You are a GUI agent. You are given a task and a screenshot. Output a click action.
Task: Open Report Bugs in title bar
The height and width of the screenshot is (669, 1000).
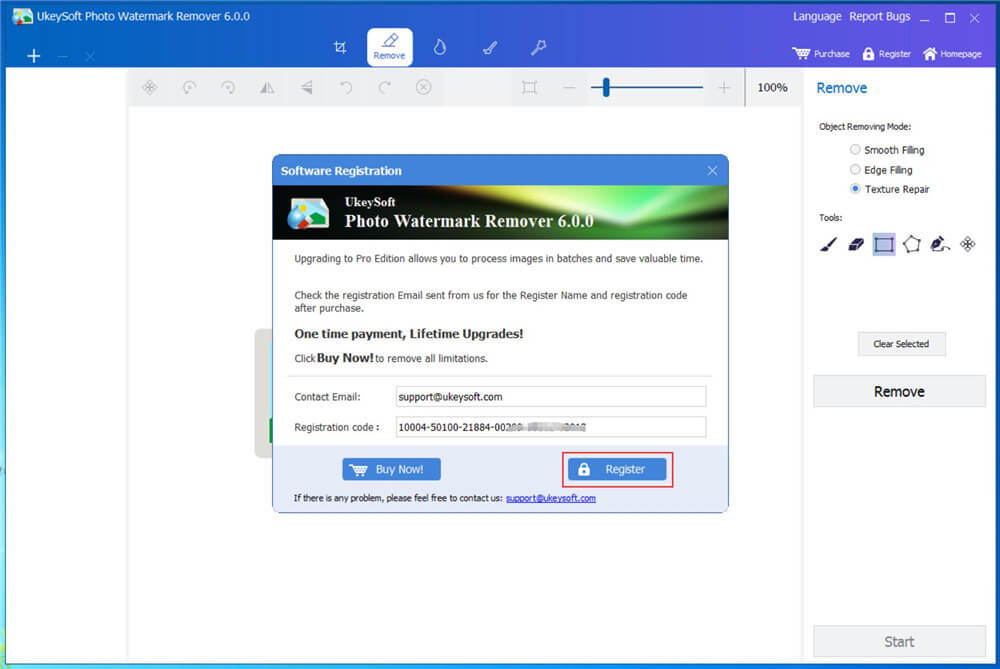(x=880, y=17)
